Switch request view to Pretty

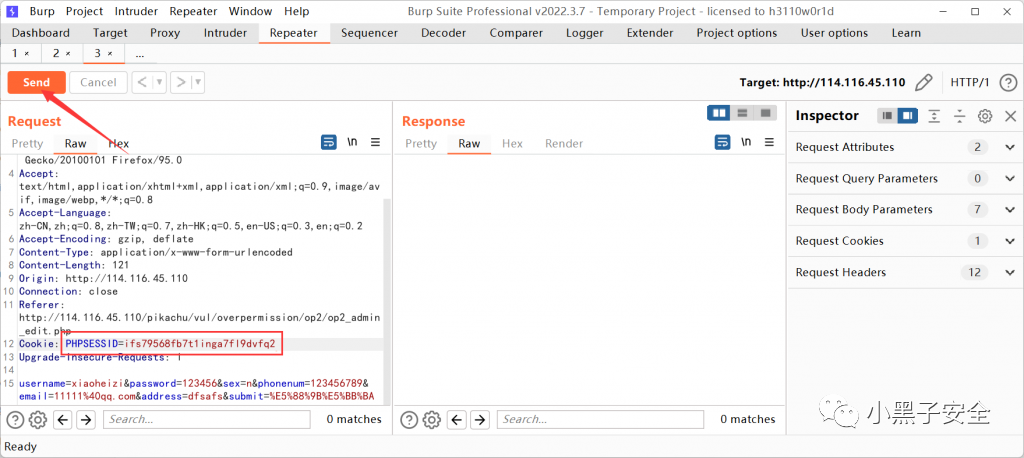tap(27, 144)
